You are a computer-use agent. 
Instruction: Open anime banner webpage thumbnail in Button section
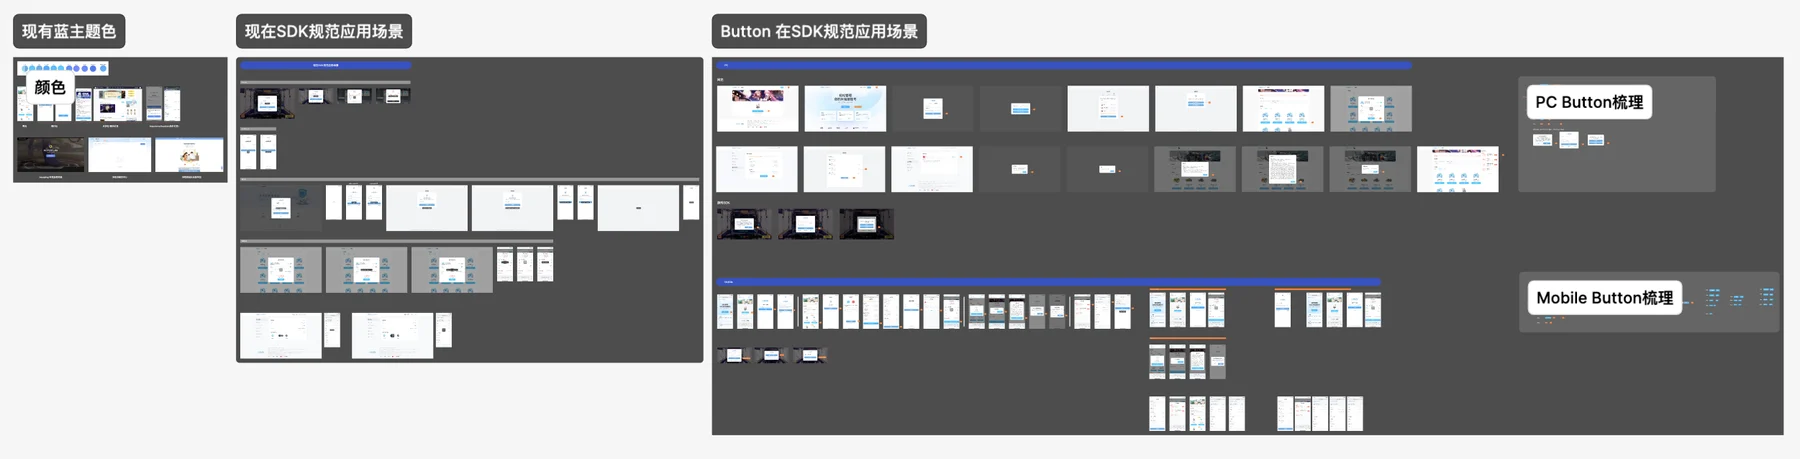758,109
